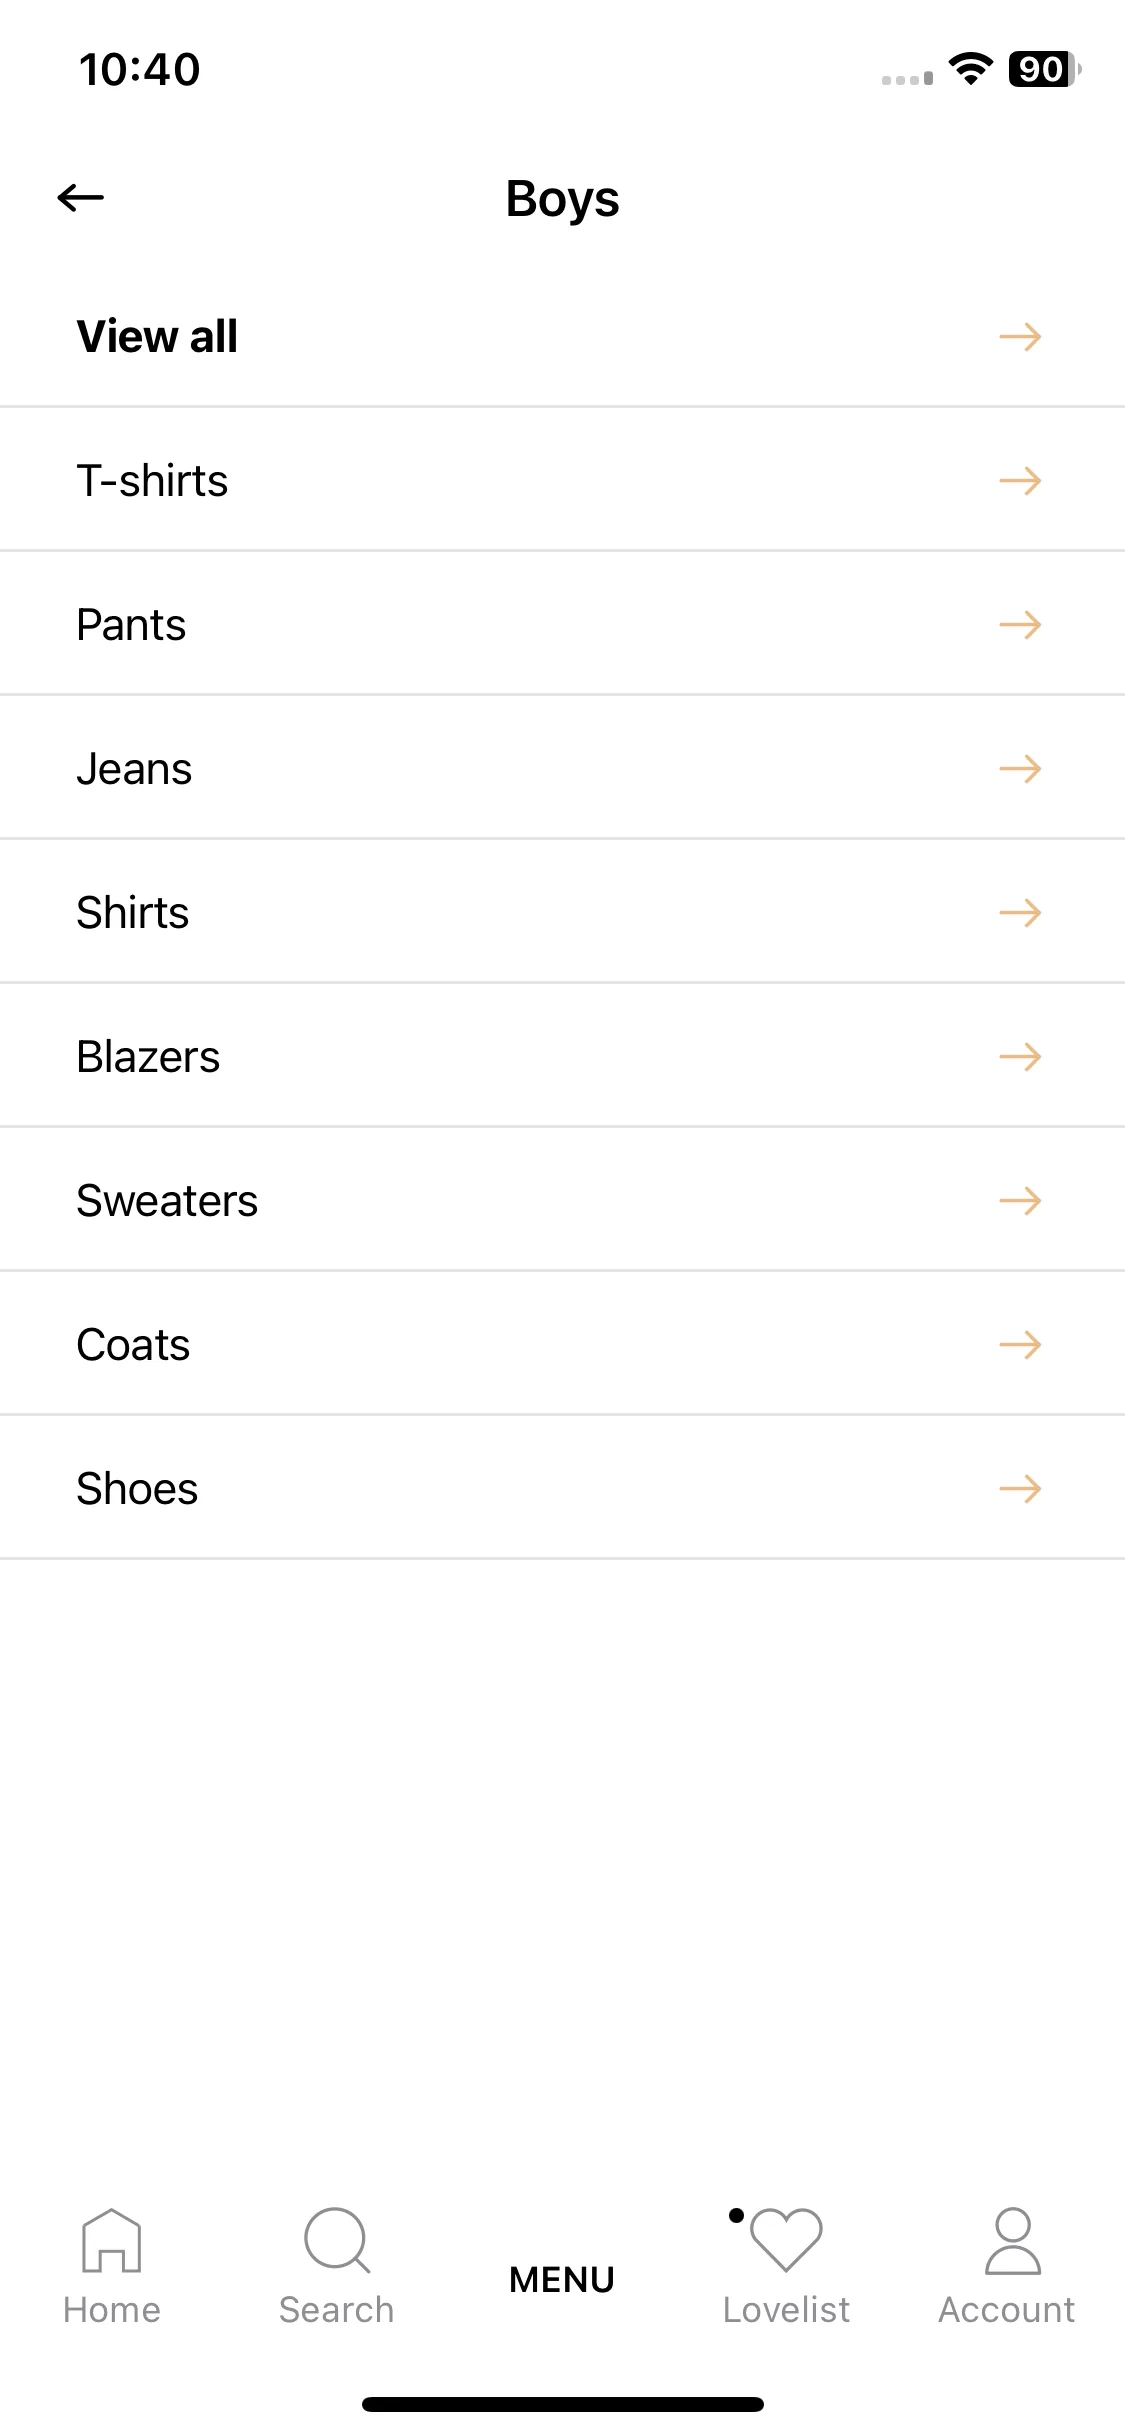The width and height of the screenshot is (1125, 2436).
Task: Open the Shirts category
Action: pos(562,912)
